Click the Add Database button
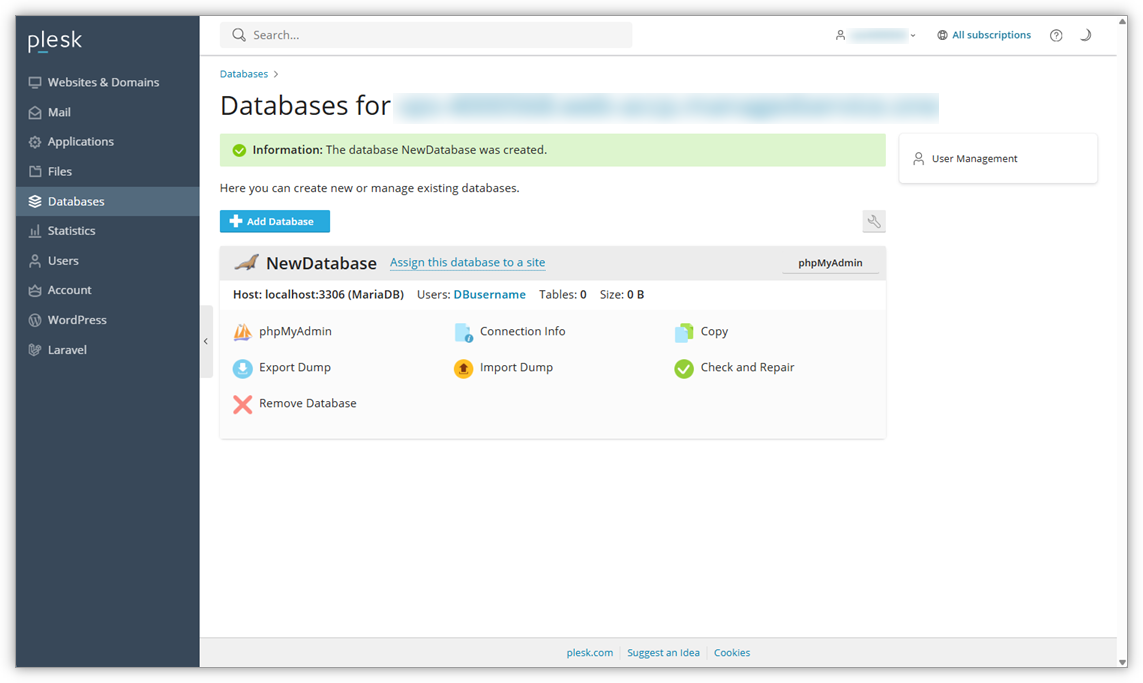The width and height of the screenshot is (1143, 683). [274, 221]
